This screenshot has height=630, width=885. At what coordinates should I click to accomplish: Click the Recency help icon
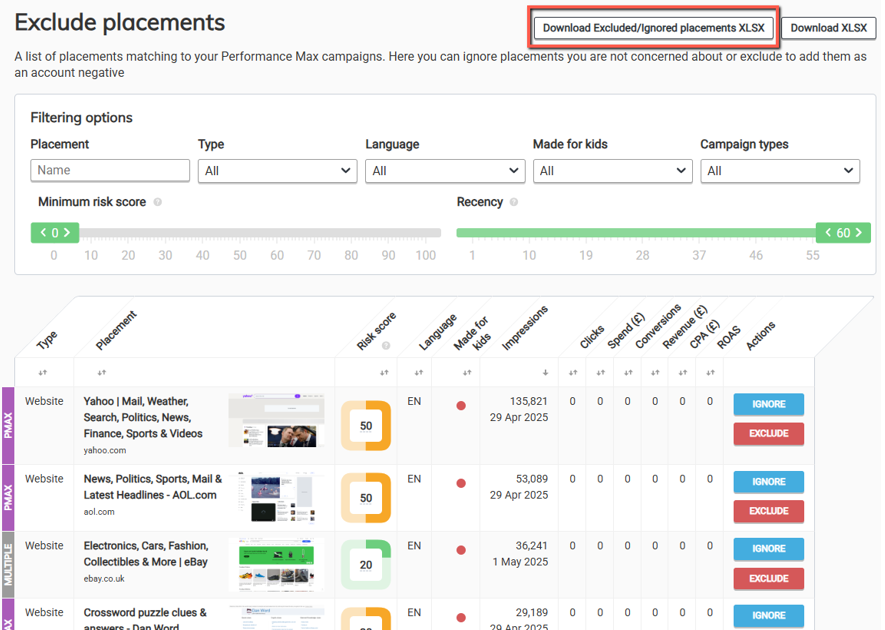point(514,202)
